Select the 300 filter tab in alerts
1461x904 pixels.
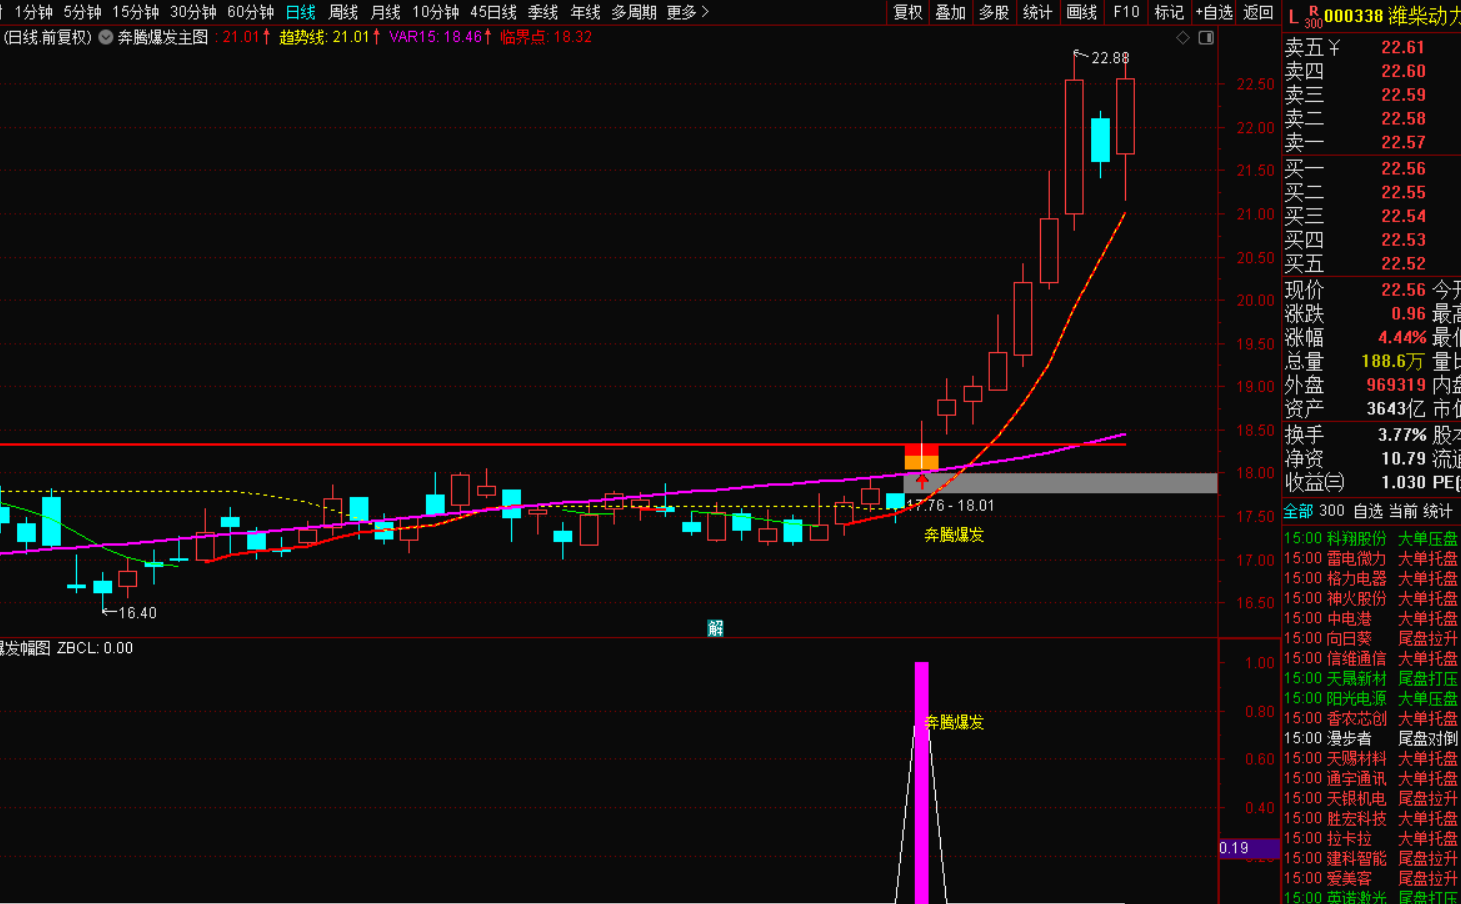pos(1331,511)
